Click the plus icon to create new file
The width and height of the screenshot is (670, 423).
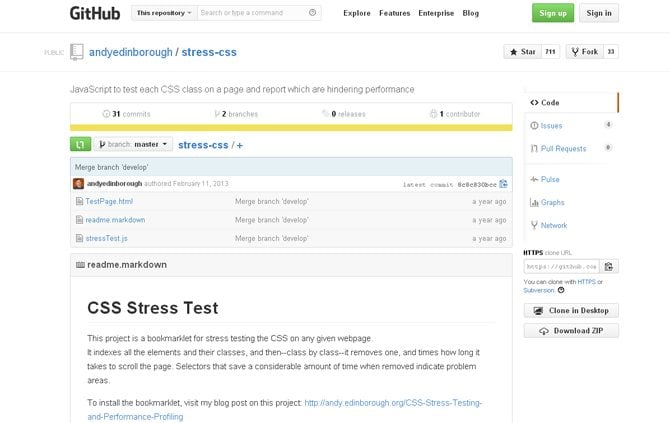(239, 145)
